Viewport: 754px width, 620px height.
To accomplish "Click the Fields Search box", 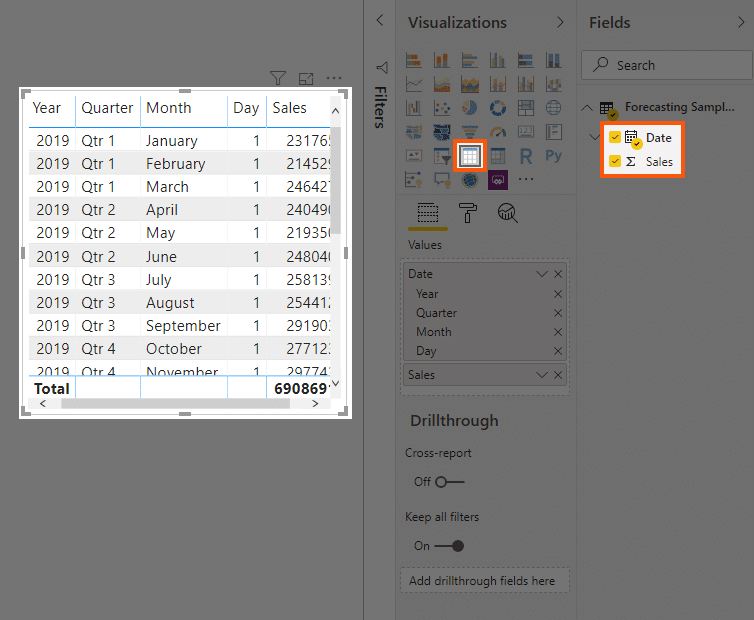I will (x=667, y=65).
